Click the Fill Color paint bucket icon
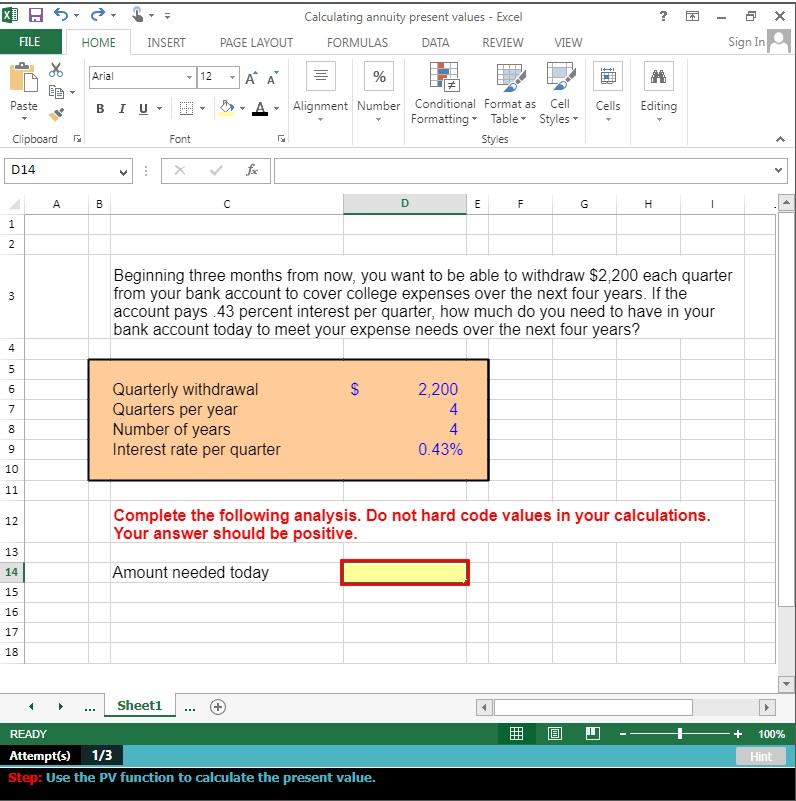 click(226, 108)
